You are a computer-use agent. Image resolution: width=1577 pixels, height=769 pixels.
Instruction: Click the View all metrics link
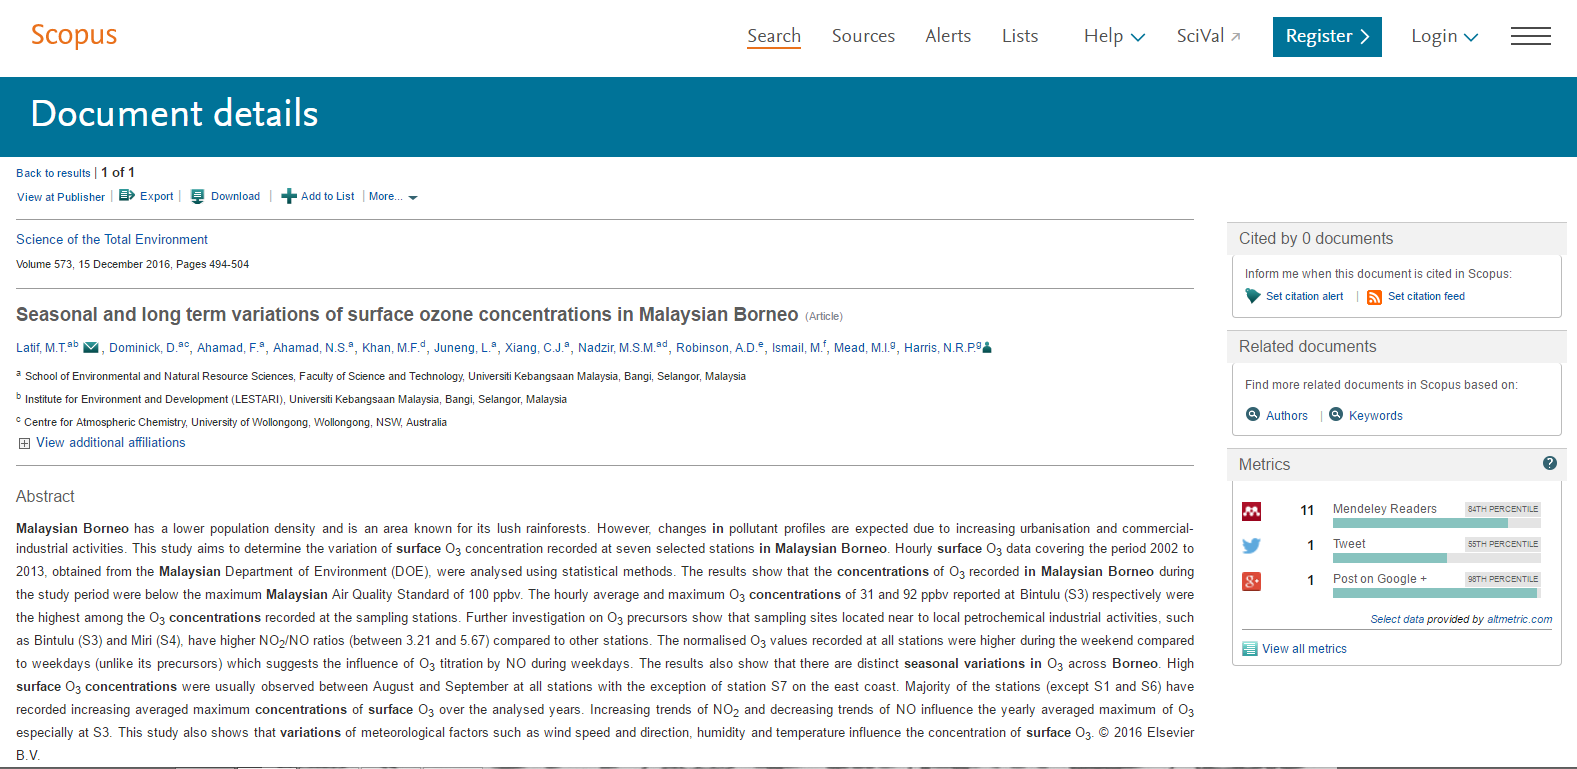point(1304,649)
